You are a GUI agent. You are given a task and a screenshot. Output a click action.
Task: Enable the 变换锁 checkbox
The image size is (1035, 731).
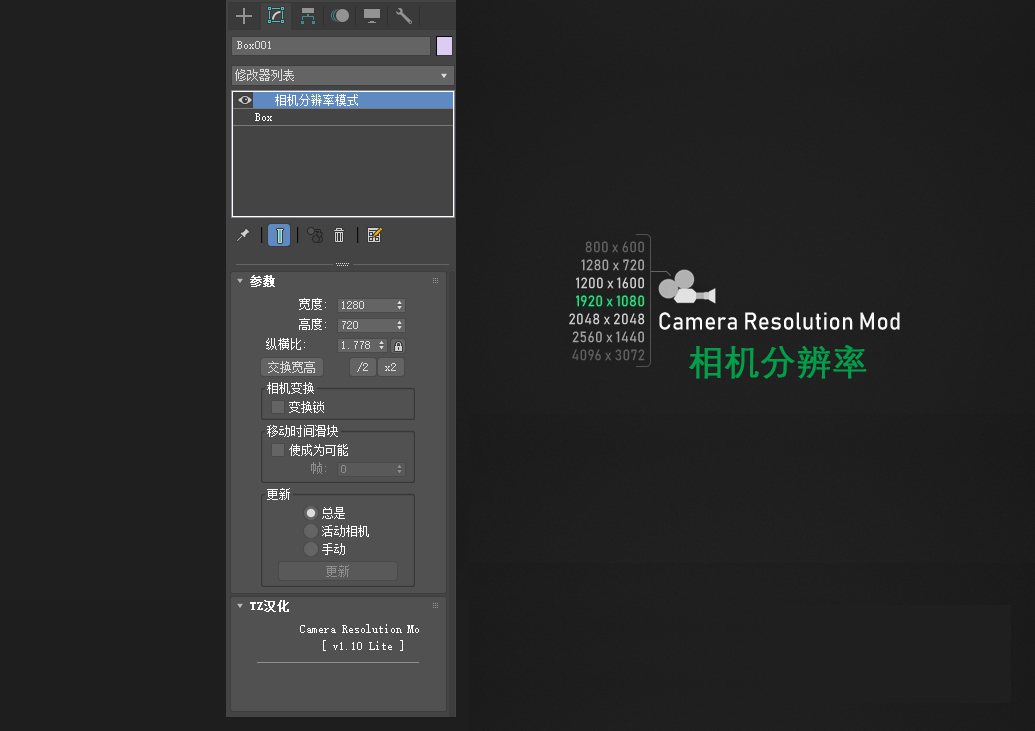pyautogui.click(x=278, y=407)
